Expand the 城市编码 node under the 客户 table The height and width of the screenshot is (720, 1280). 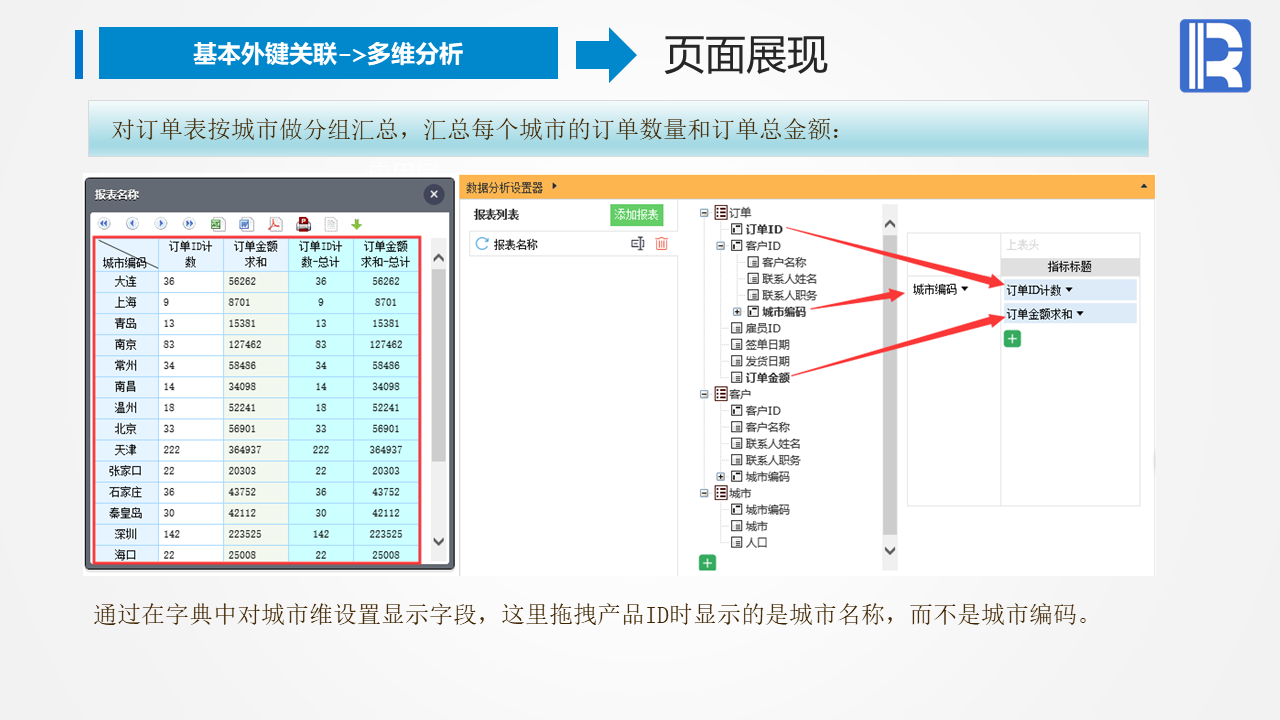click(x=720, y=477)
